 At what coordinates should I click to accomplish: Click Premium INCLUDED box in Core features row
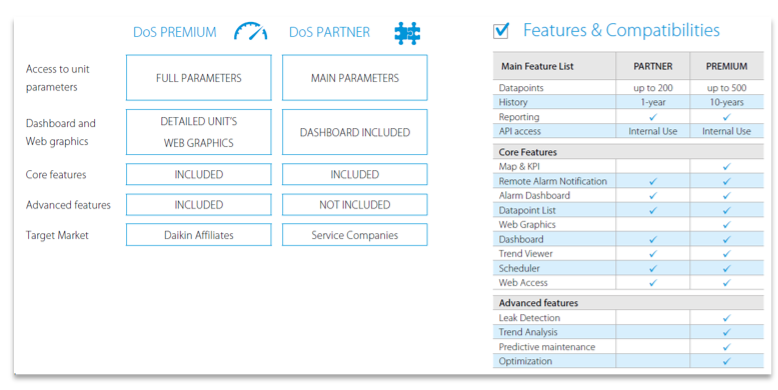198,175
